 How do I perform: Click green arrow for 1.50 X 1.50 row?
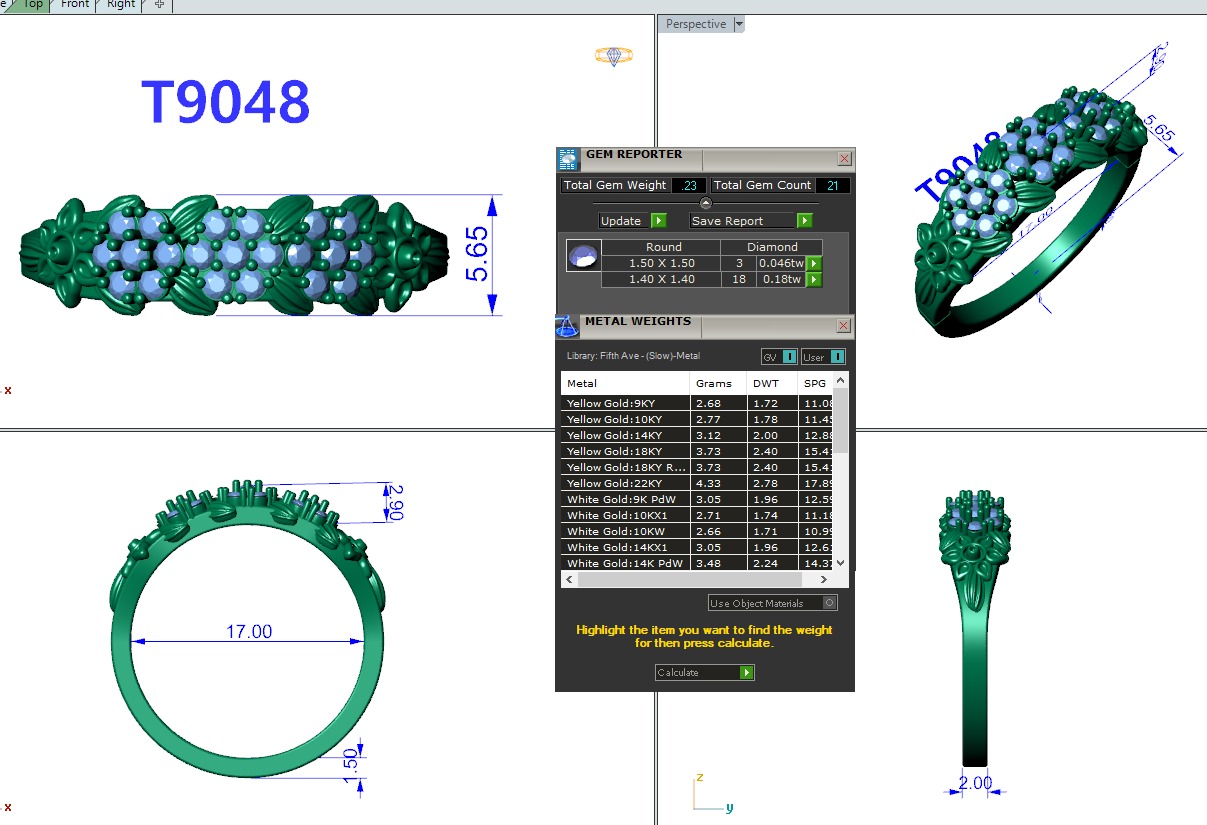pos(814,263)
